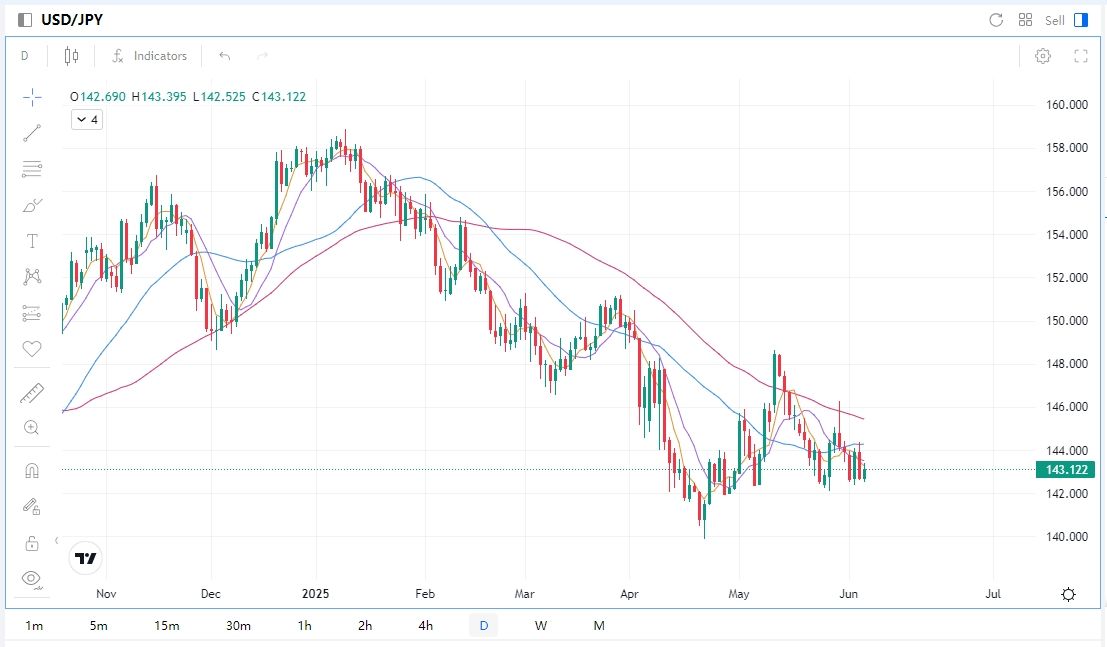Select the trend line drawing tool
Viewport: 1107px width, 647px height.
click(x=32, y=133)
